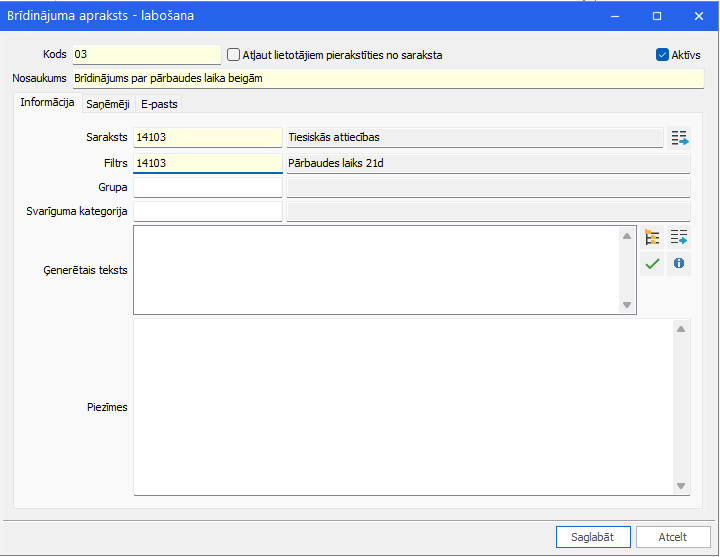Maximize the Brīdinājuma apraksts window
This screenshot has height=557, width=720.
click(657, 16)
